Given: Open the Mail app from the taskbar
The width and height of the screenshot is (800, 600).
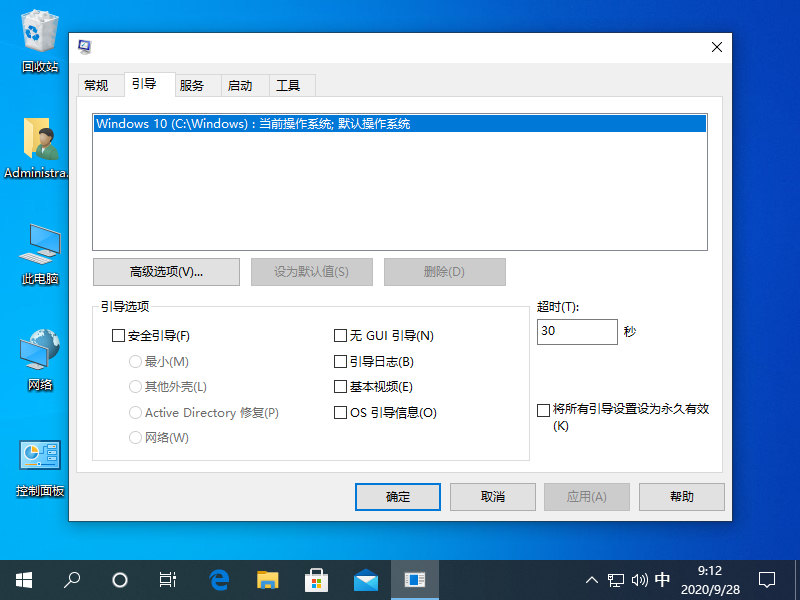Looking at the screenshot, I should point(365,579).
